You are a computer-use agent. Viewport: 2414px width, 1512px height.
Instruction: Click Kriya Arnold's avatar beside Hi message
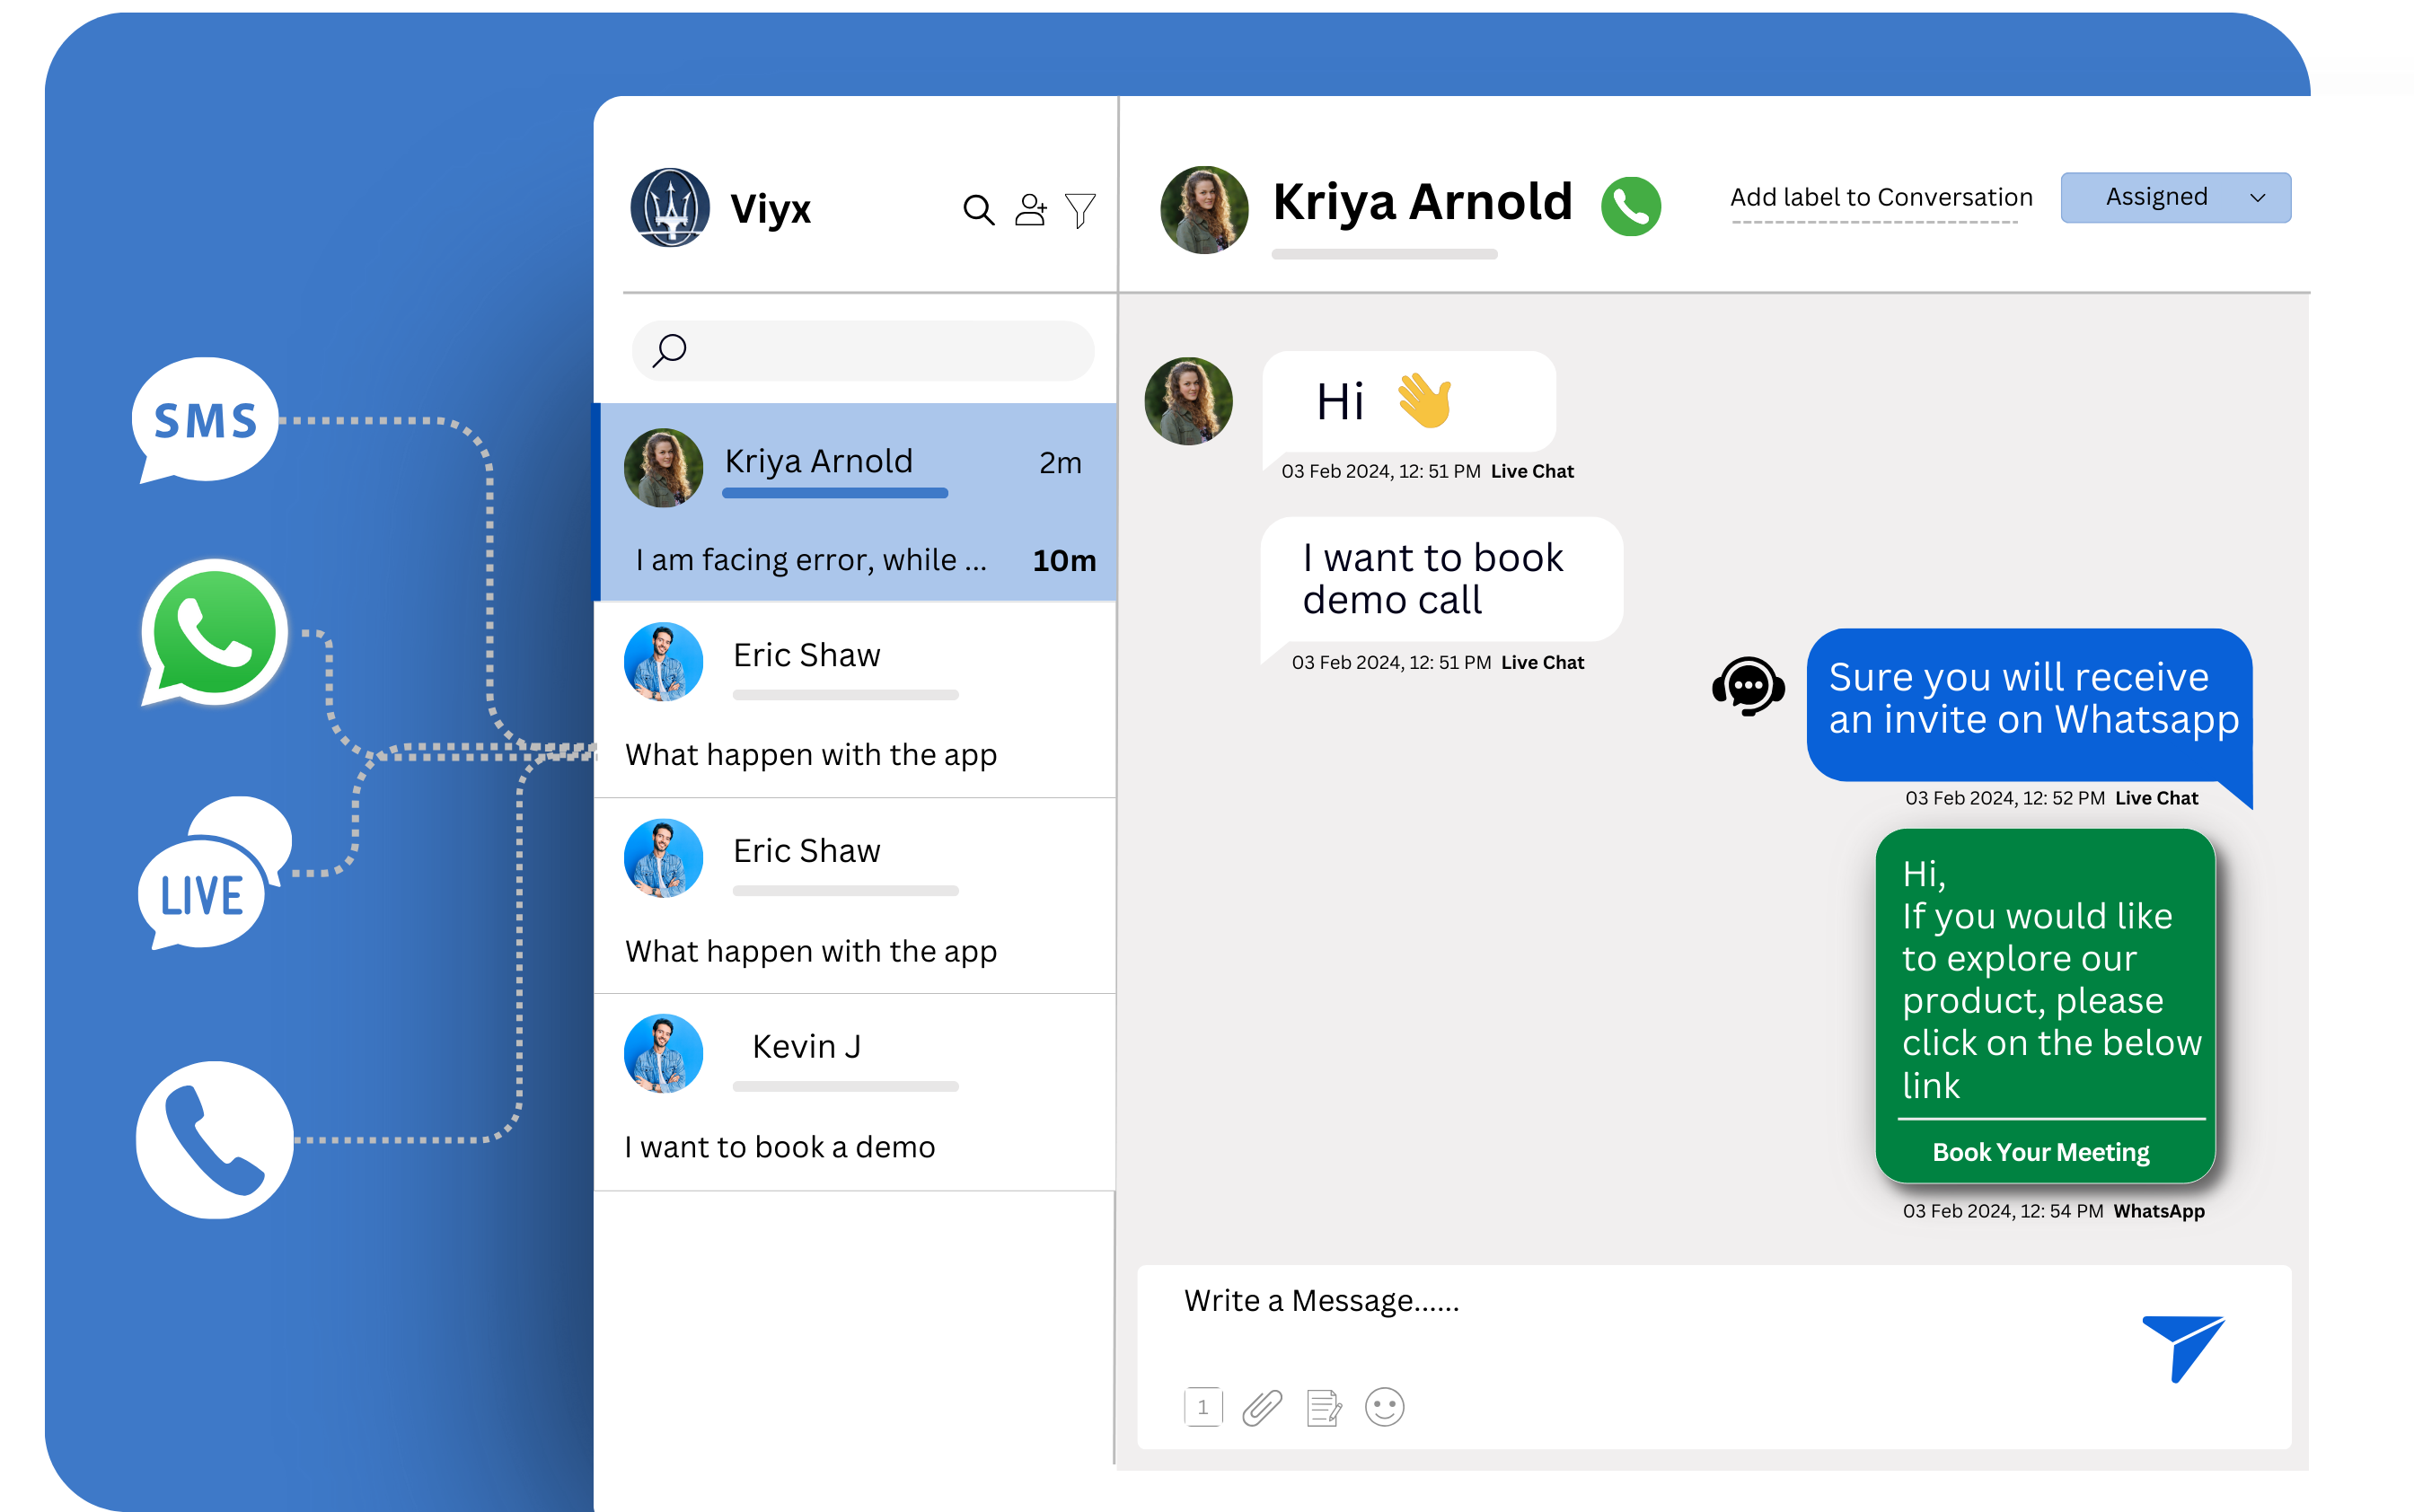(x=1188, y=401)
